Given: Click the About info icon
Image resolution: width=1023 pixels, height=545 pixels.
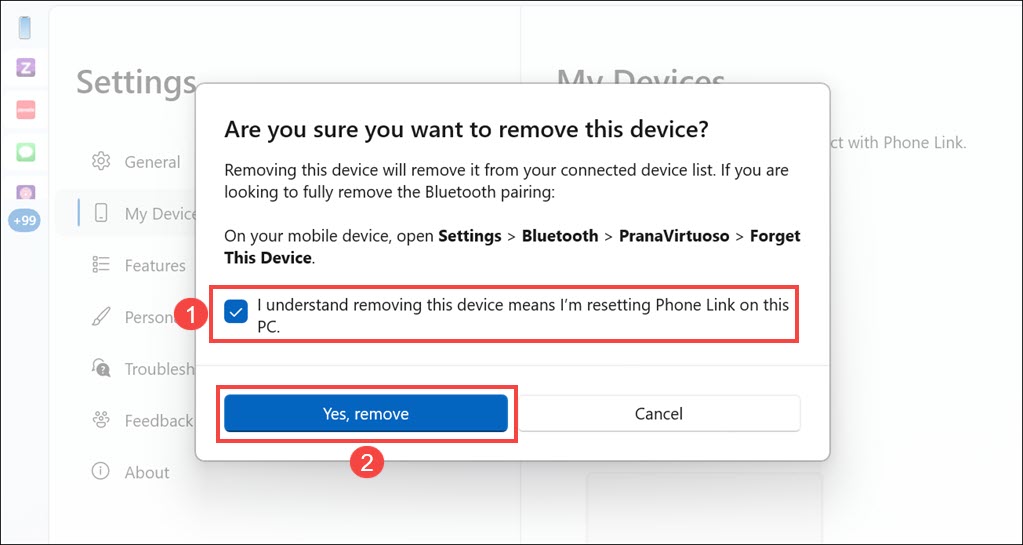Looking at the screenshot, I should [100, 472].
